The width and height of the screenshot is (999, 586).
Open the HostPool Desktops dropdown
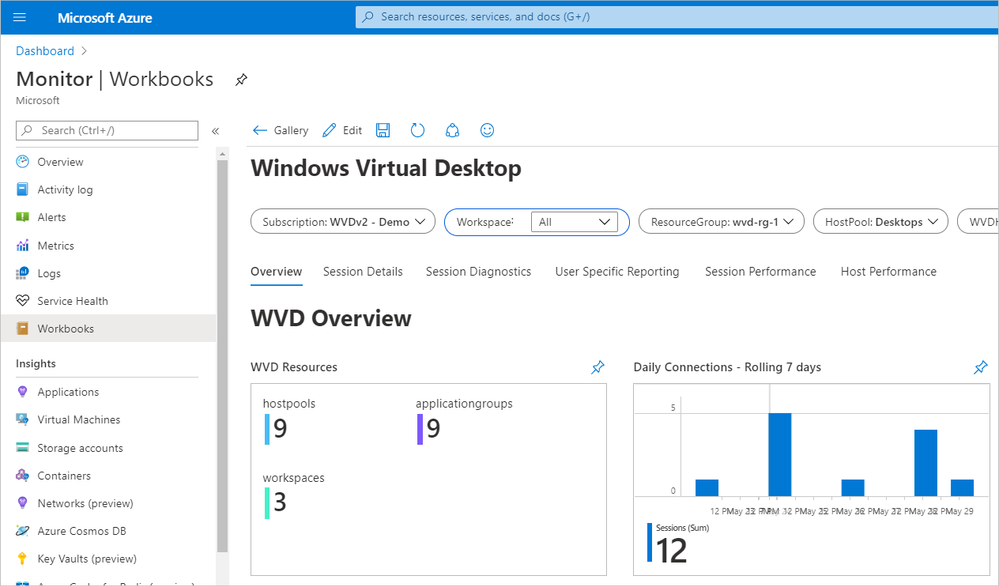coord(880,222)
